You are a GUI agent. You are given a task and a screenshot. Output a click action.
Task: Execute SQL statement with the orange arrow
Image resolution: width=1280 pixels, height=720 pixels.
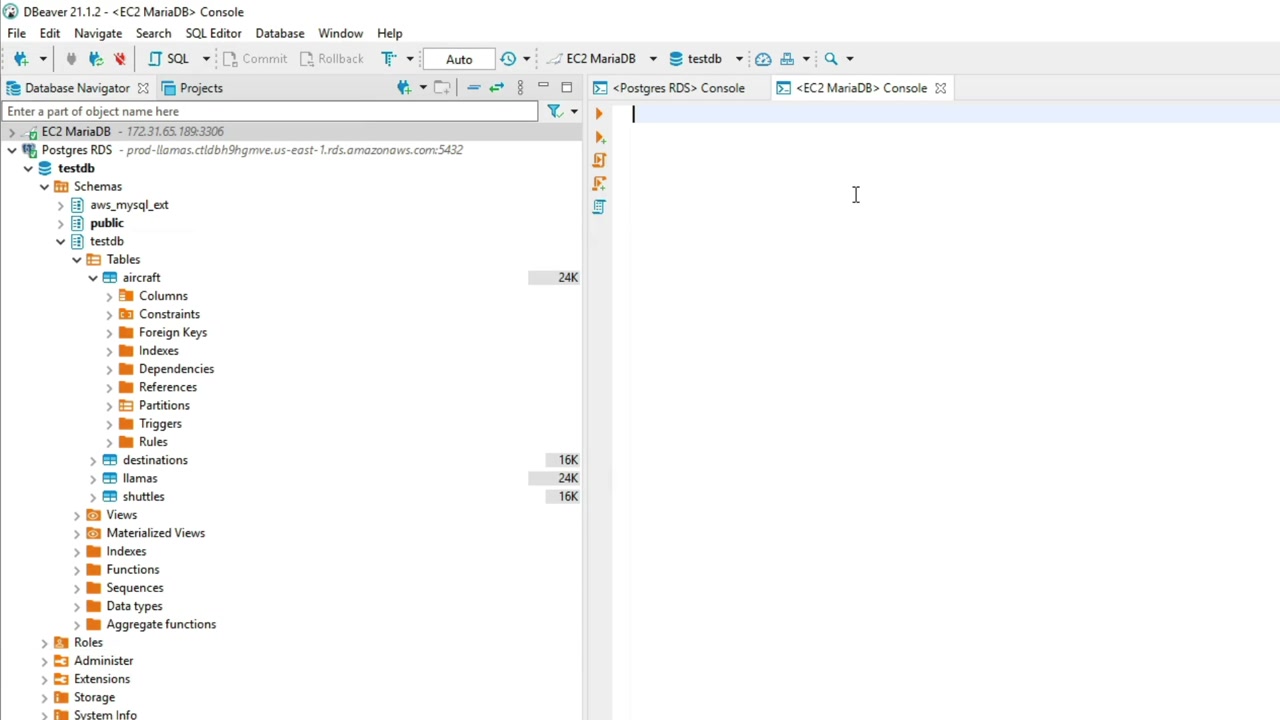click(x=599, y=114)
